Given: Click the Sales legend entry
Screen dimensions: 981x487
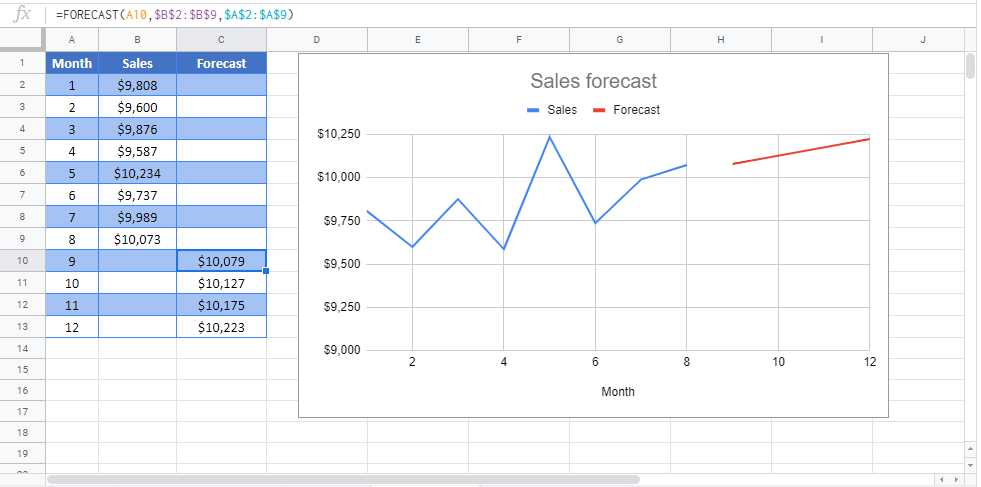Looking at the screenshot, I should point(552,110).
